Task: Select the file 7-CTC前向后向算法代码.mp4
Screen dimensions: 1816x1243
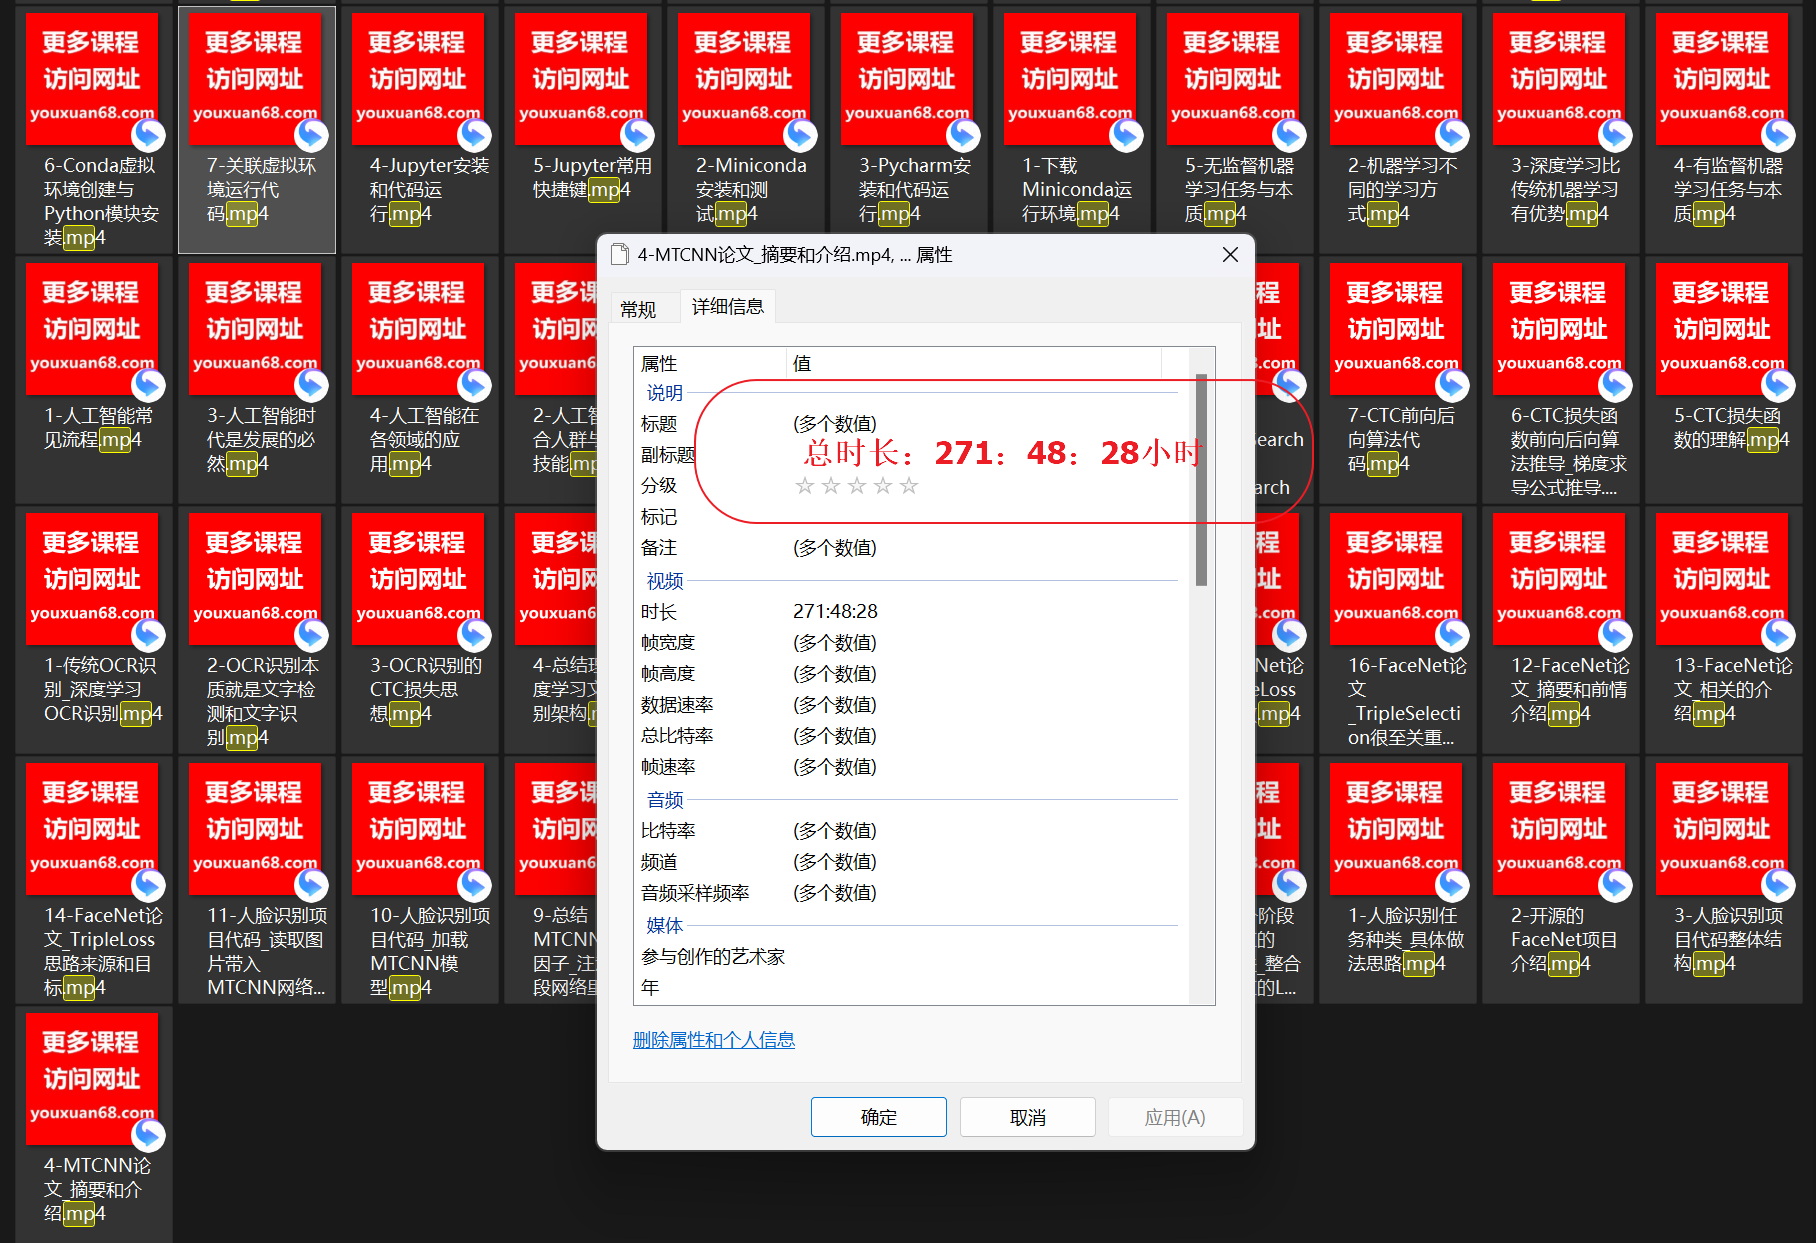Action: [x=1397, y=380]
